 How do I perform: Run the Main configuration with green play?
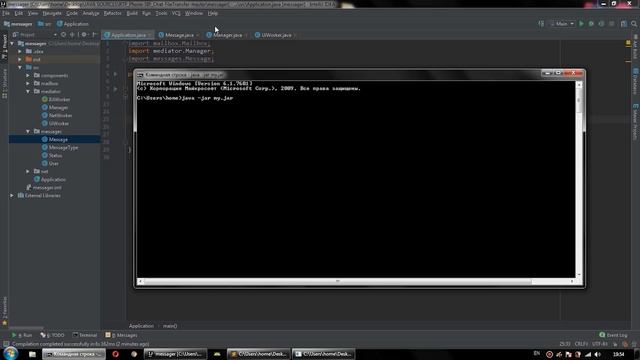tap(581, 24)
